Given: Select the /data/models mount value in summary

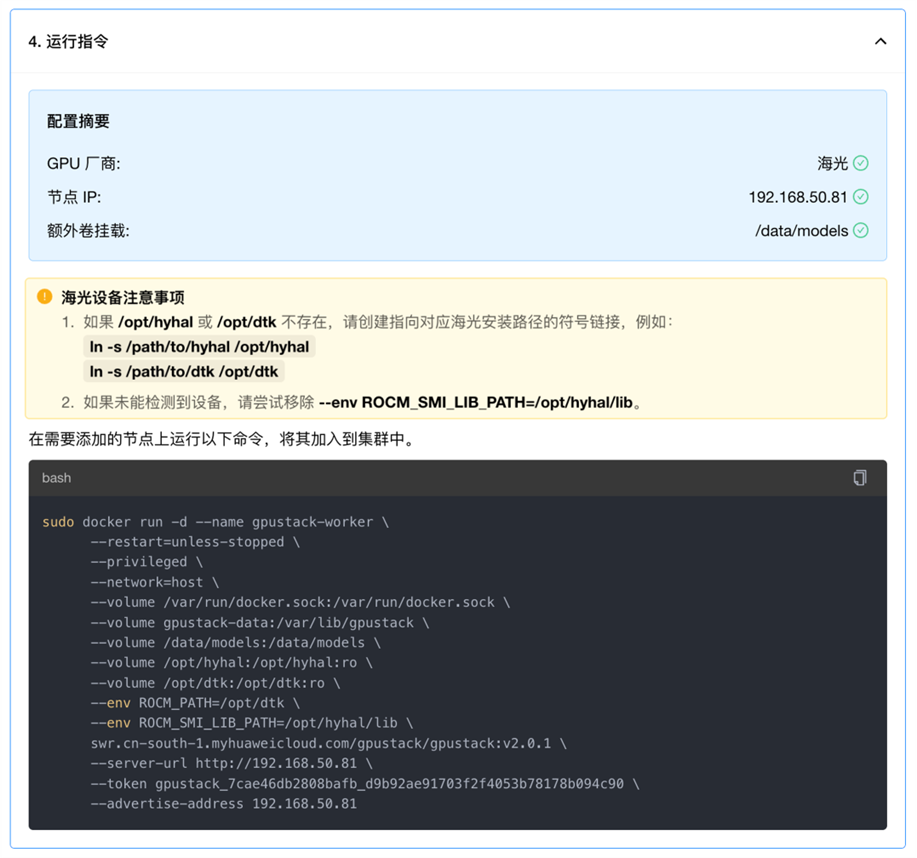Looking at the screenshot, I should point(801,230).
